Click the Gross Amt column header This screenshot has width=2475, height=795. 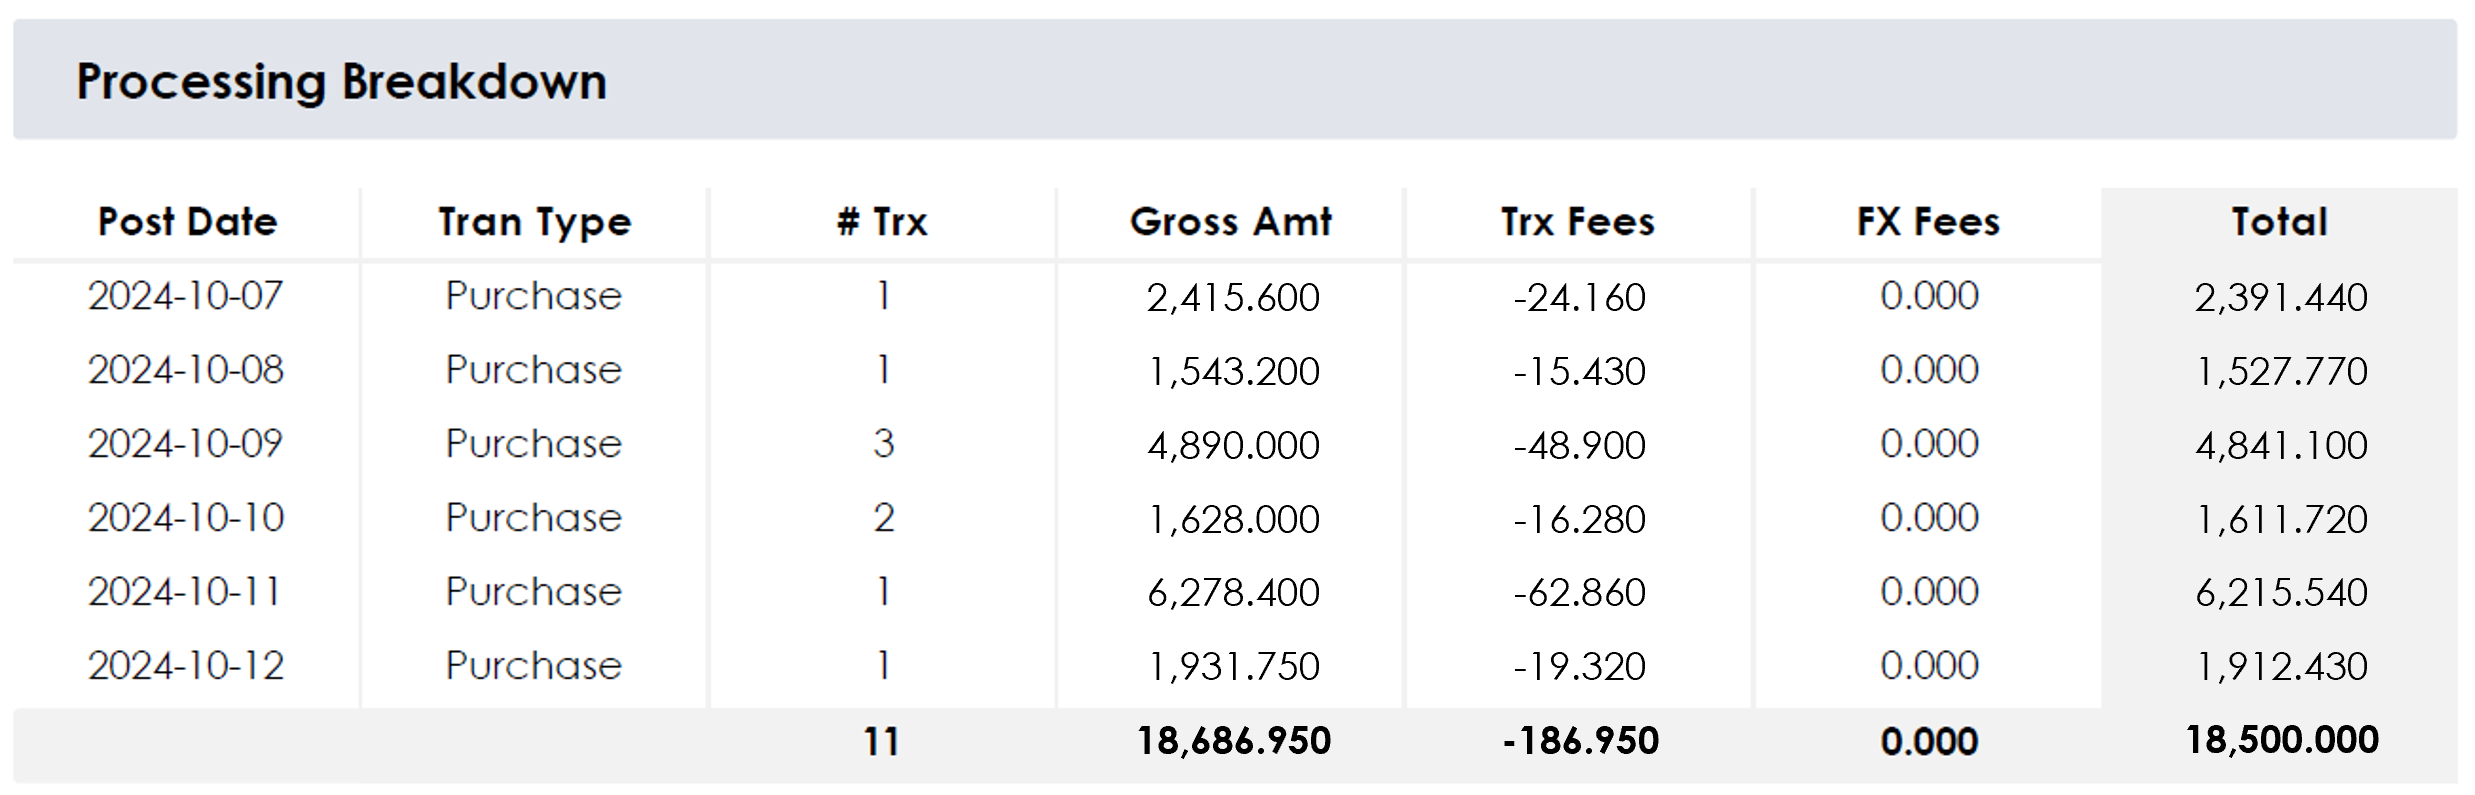click(1231, 222)
